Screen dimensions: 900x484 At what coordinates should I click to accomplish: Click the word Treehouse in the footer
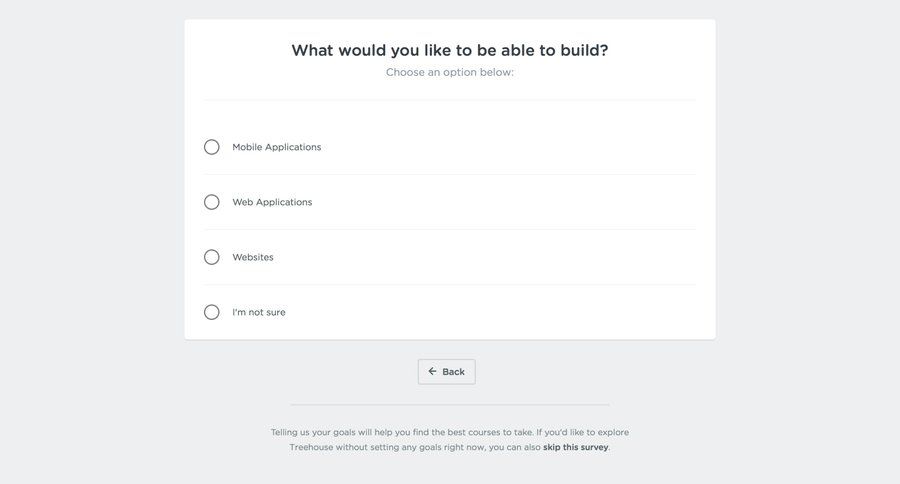pos(311,447)
